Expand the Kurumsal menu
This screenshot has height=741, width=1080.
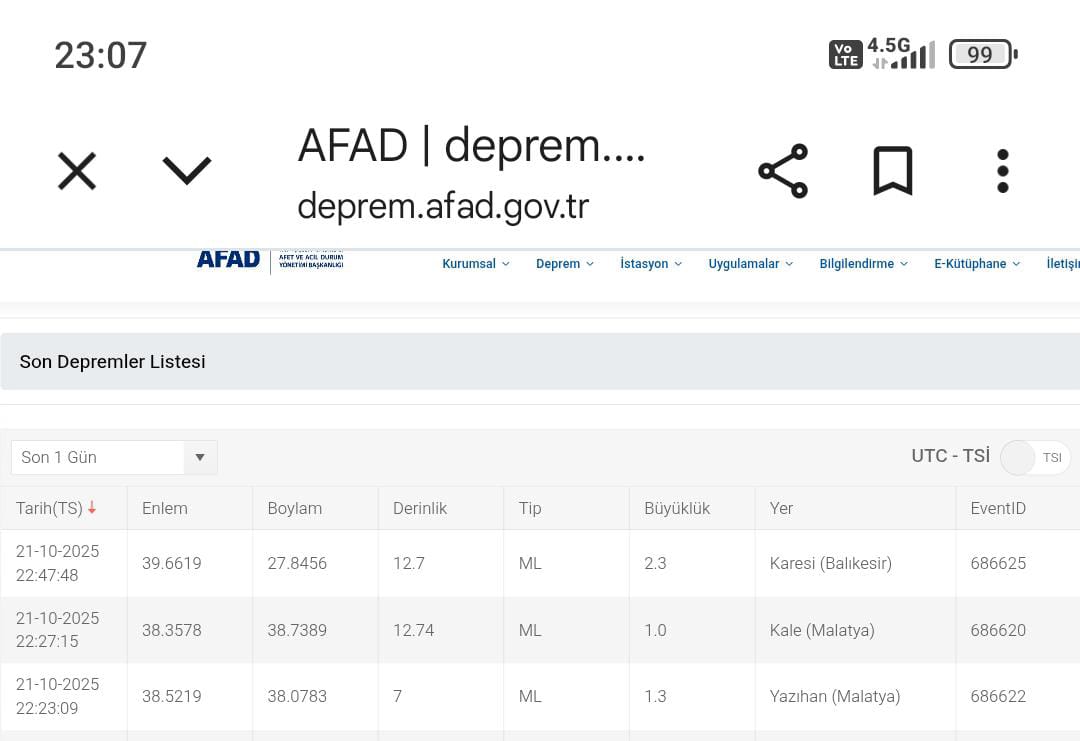(x=475, y=264)
